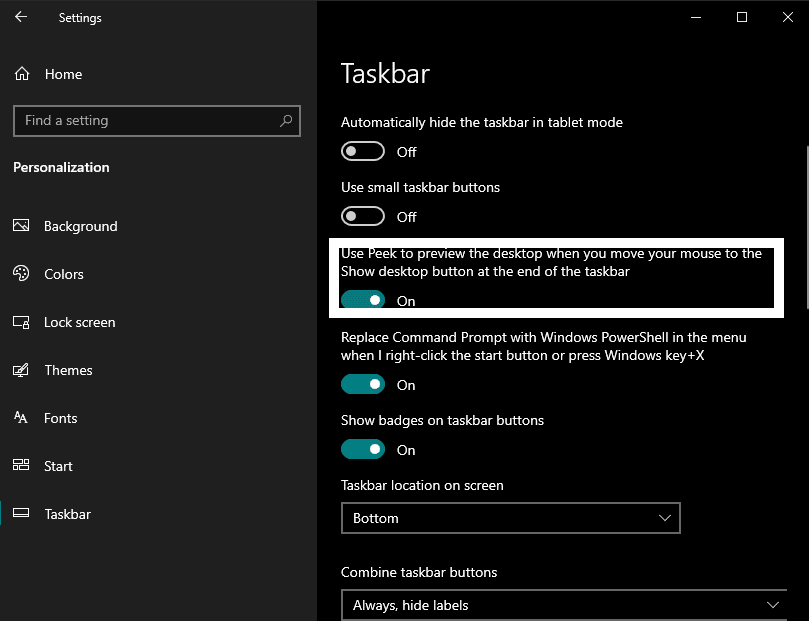Select Taskbar in the Personalization sidebar
The width and height of the screenshot is (809, 621).
click(x=67, y=514)
